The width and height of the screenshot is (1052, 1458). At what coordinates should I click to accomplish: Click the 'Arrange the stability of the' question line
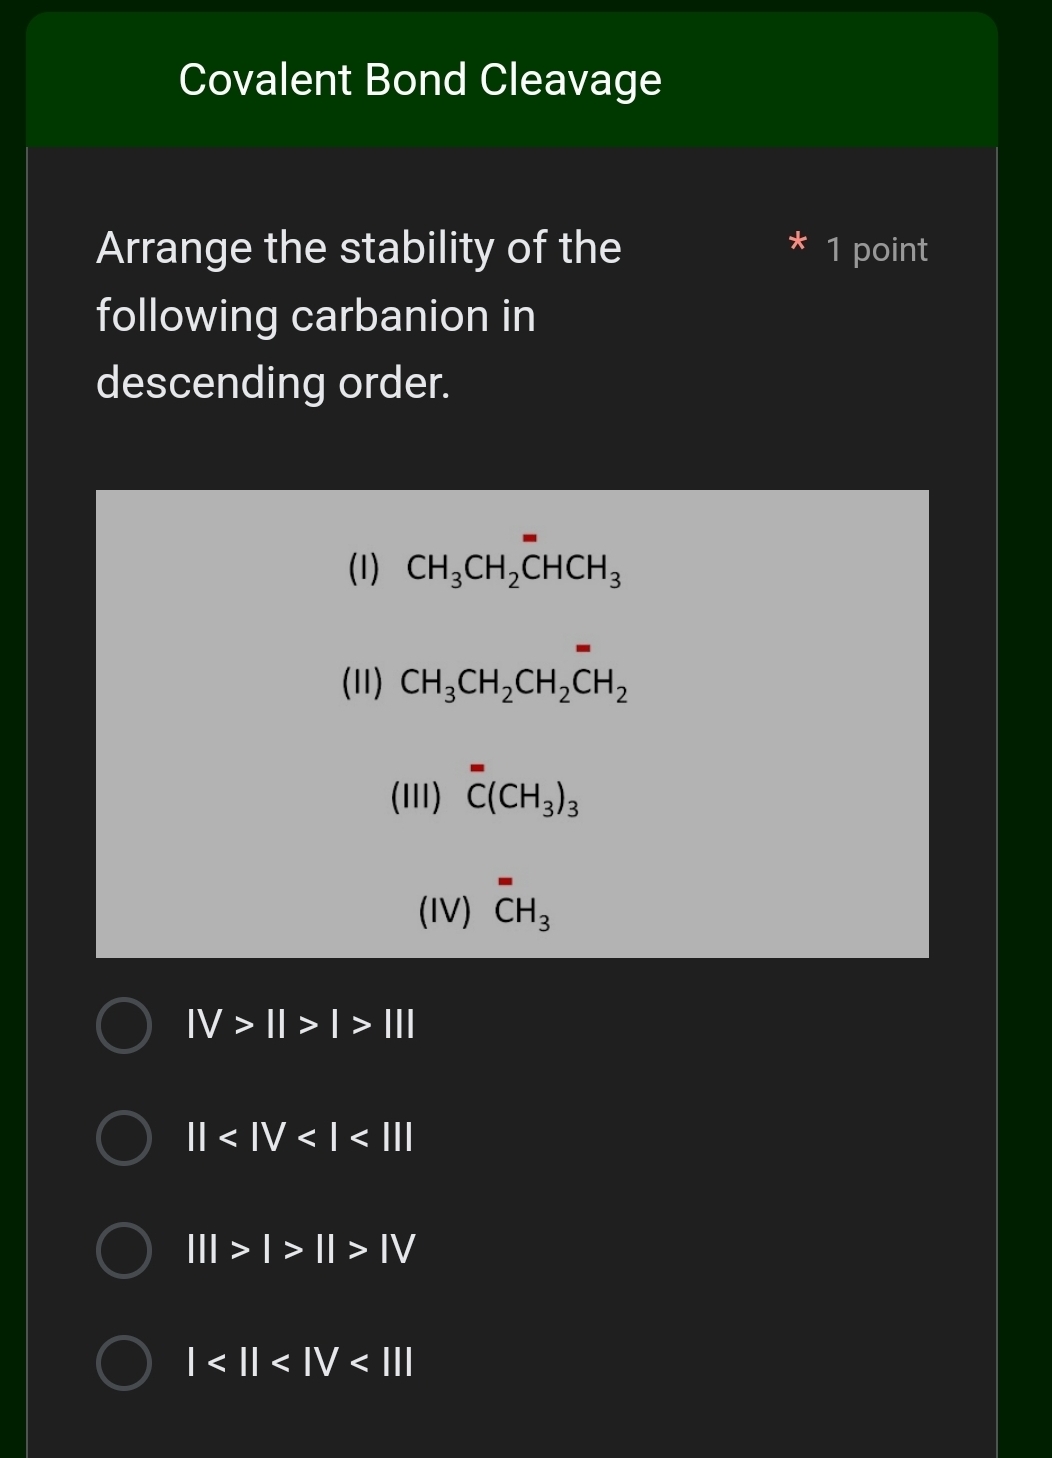coord(359,248)
